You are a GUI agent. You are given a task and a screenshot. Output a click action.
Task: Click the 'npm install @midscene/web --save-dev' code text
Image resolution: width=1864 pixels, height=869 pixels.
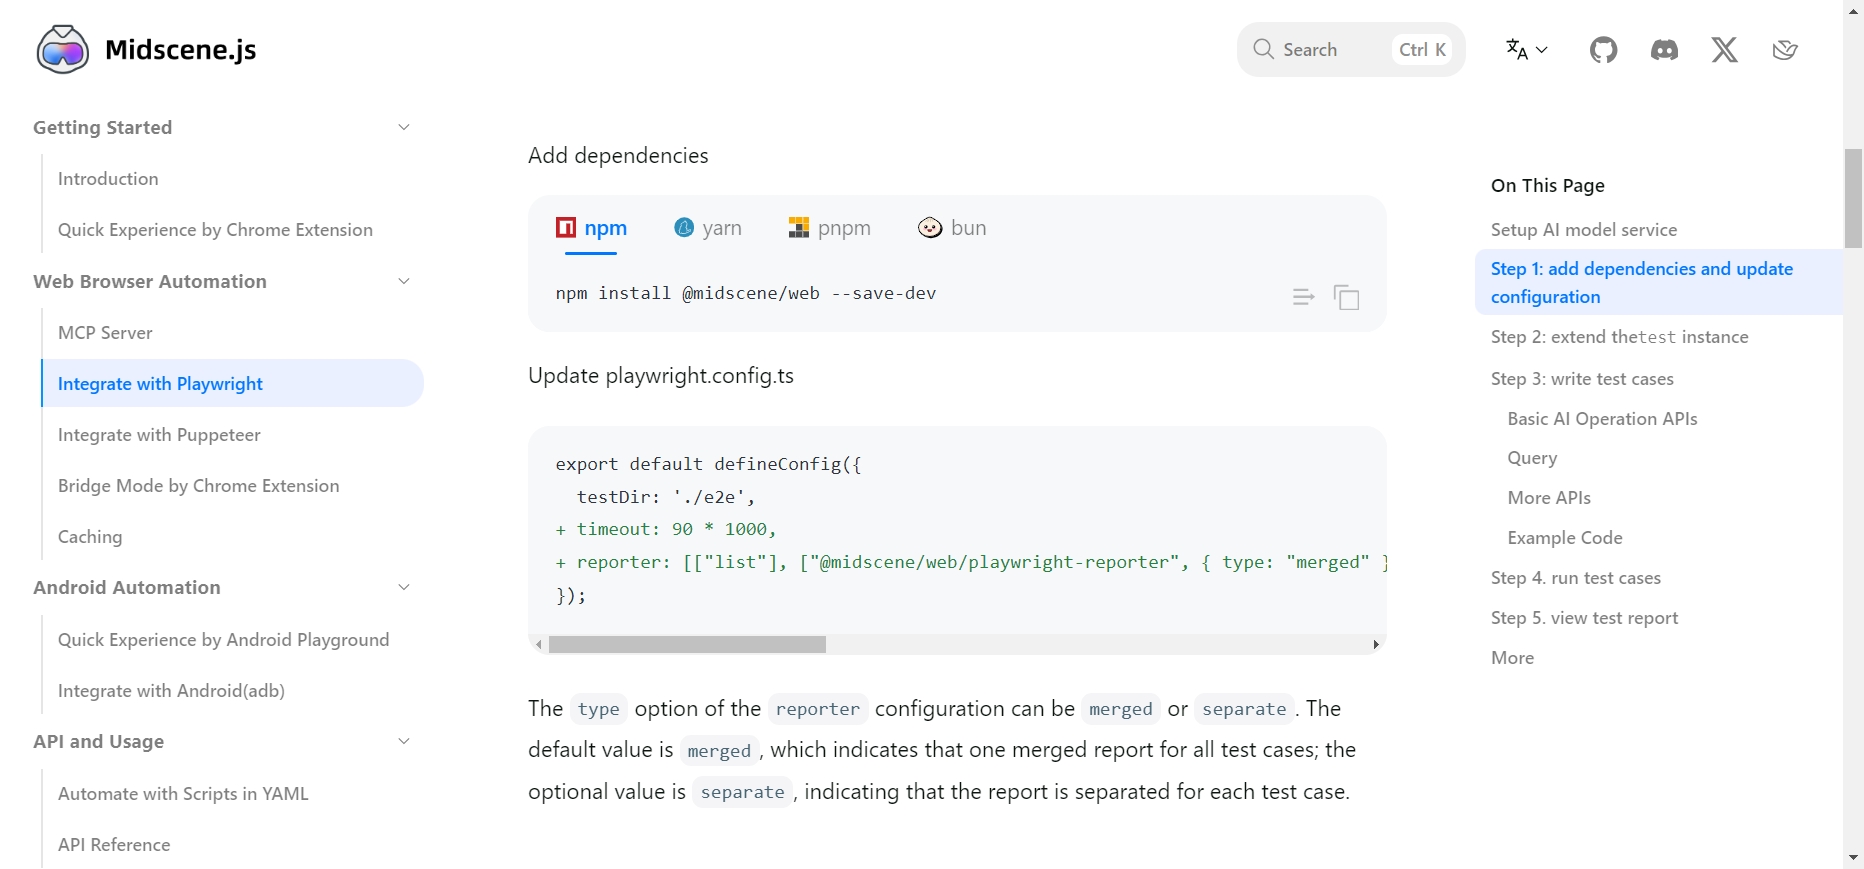[746, 293]
